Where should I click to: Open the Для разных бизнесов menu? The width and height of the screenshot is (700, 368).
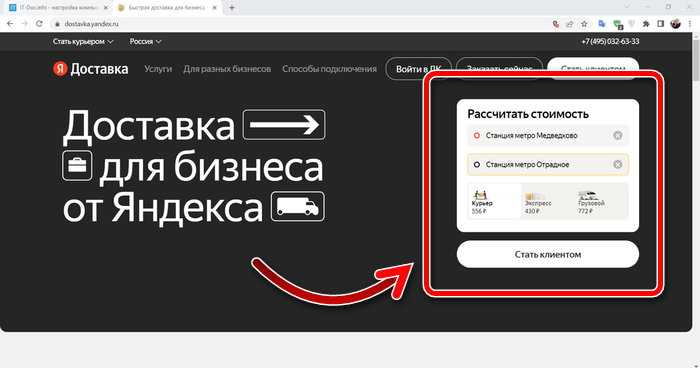pyautogui.click(x=227, y=69)
